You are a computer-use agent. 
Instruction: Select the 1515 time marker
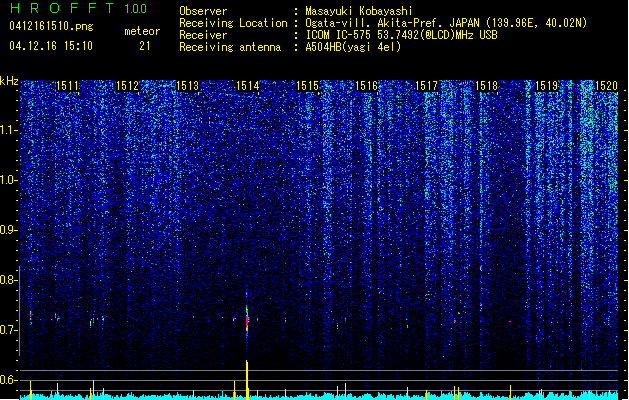pyautogui.click(x=307, y=86)
